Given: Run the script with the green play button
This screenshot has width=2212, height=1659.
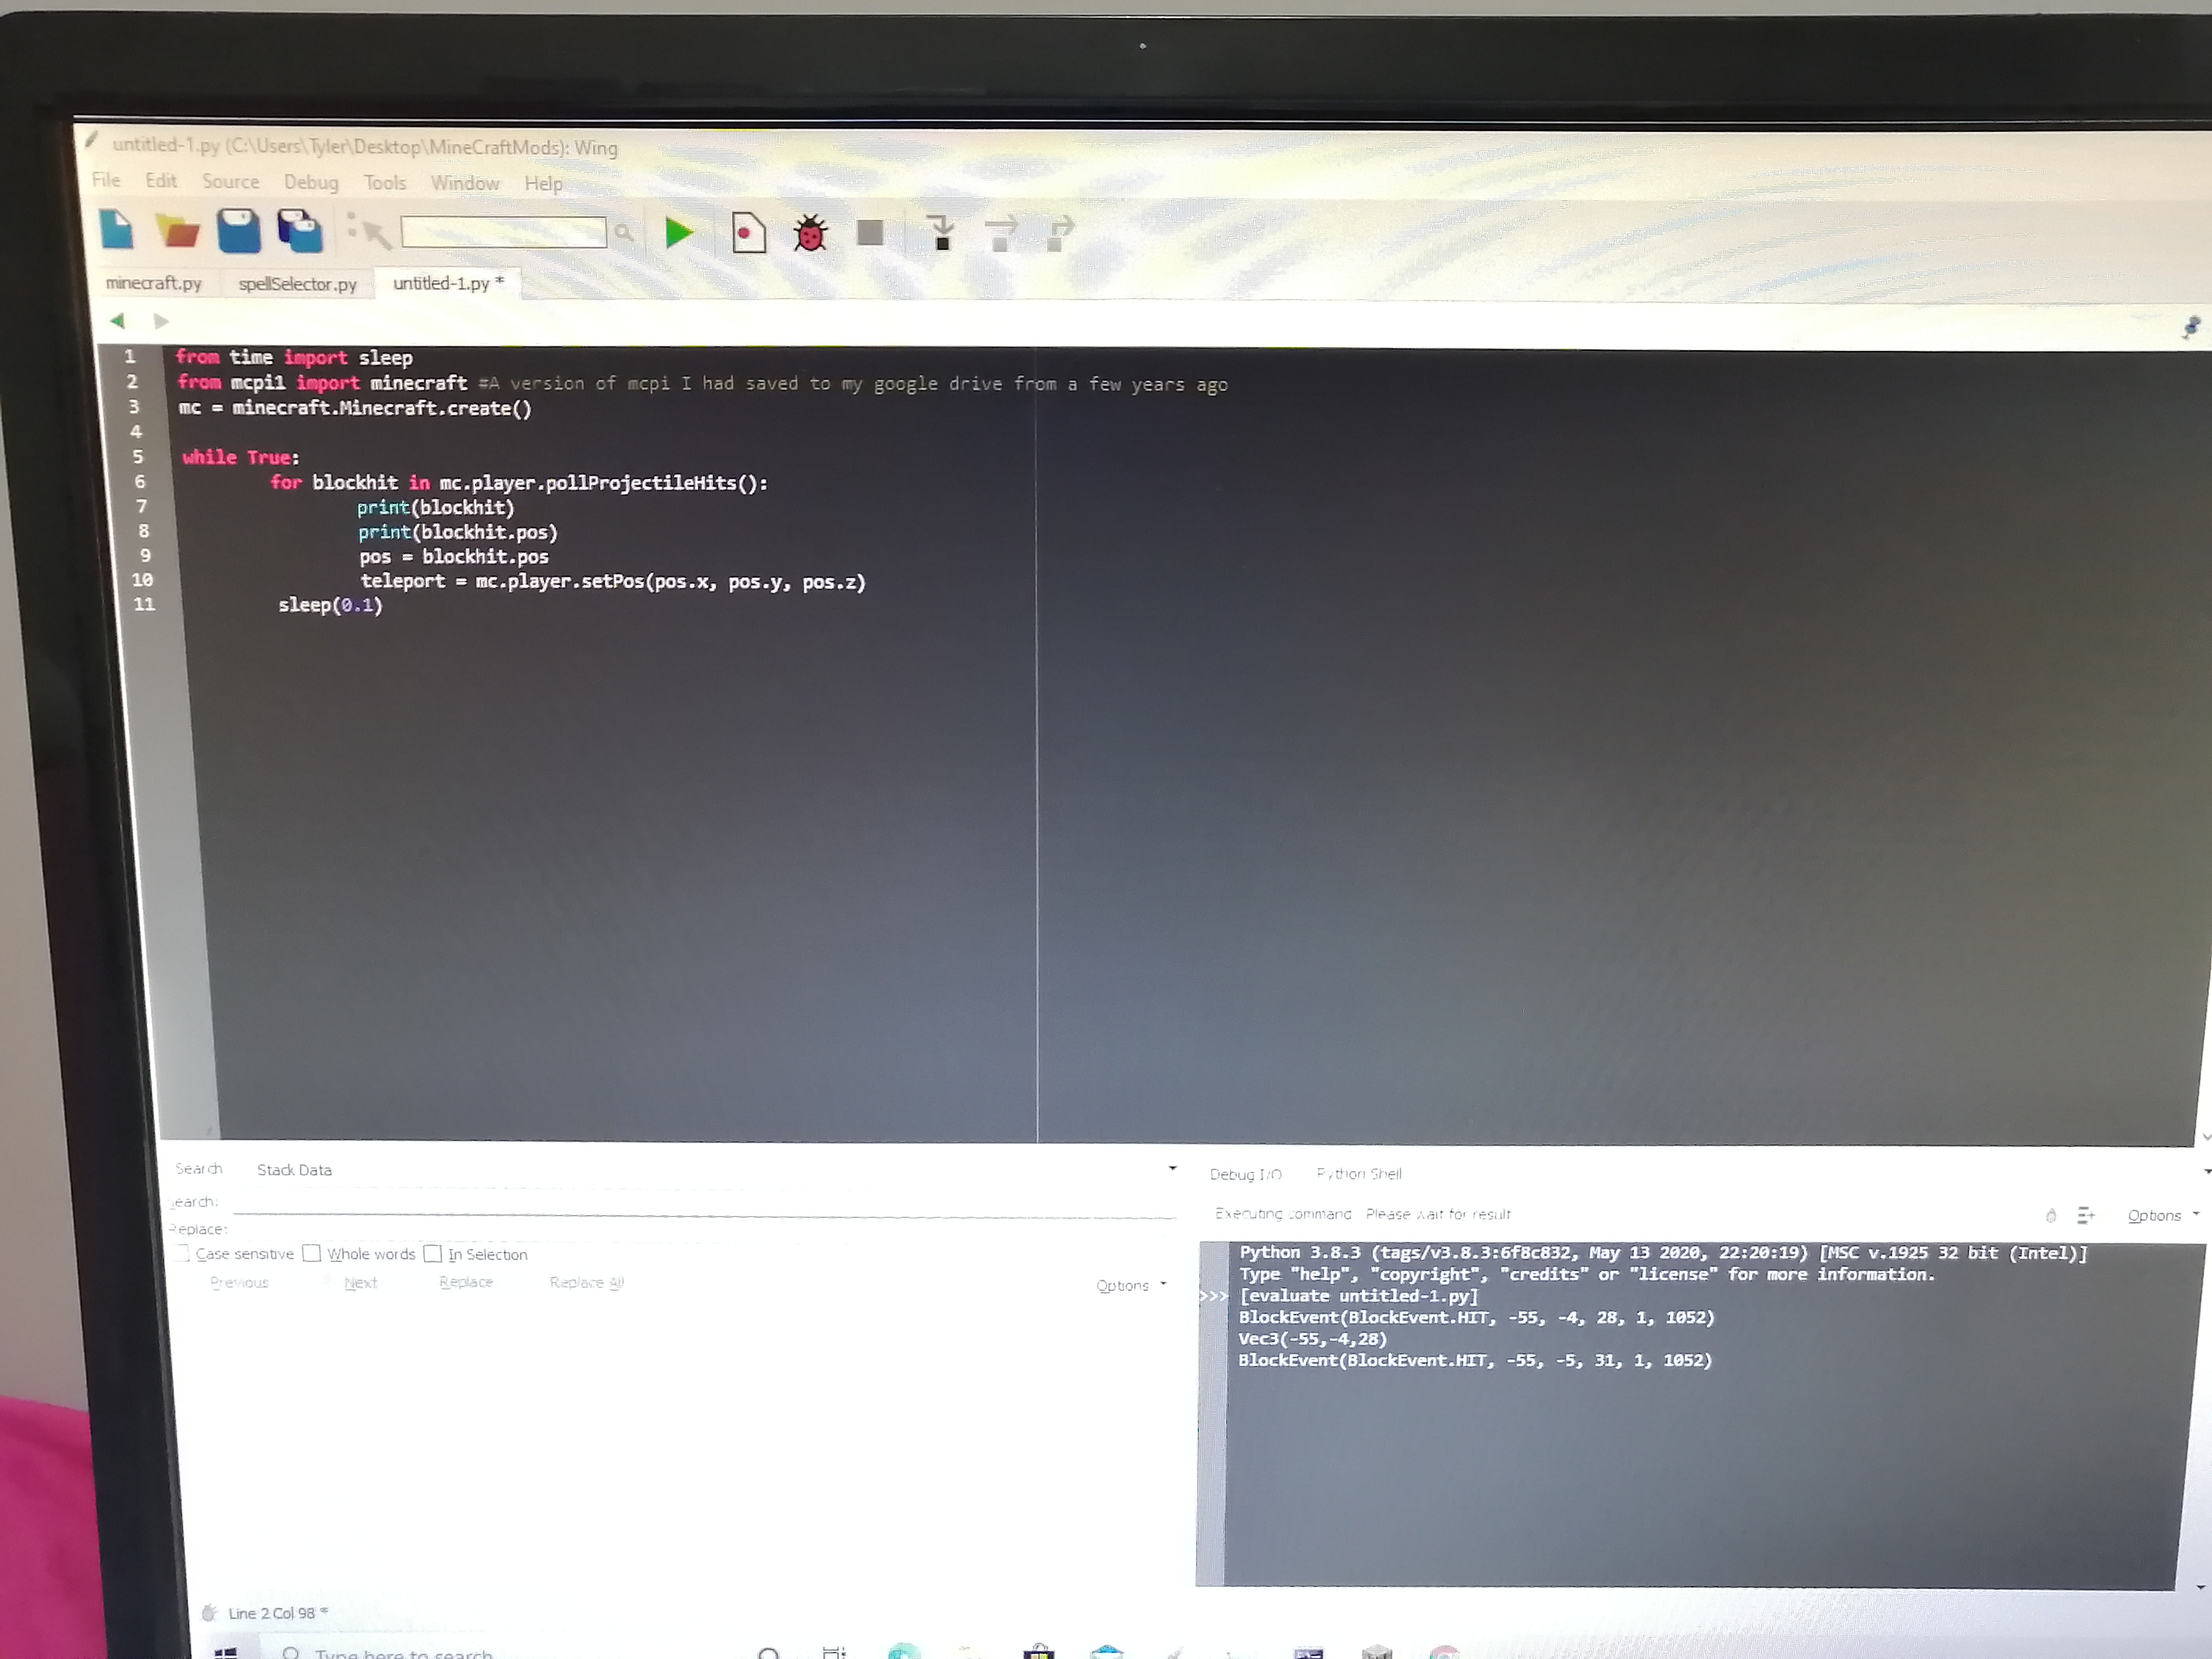Looking at the screenshot, I should [x=679, y=233].
